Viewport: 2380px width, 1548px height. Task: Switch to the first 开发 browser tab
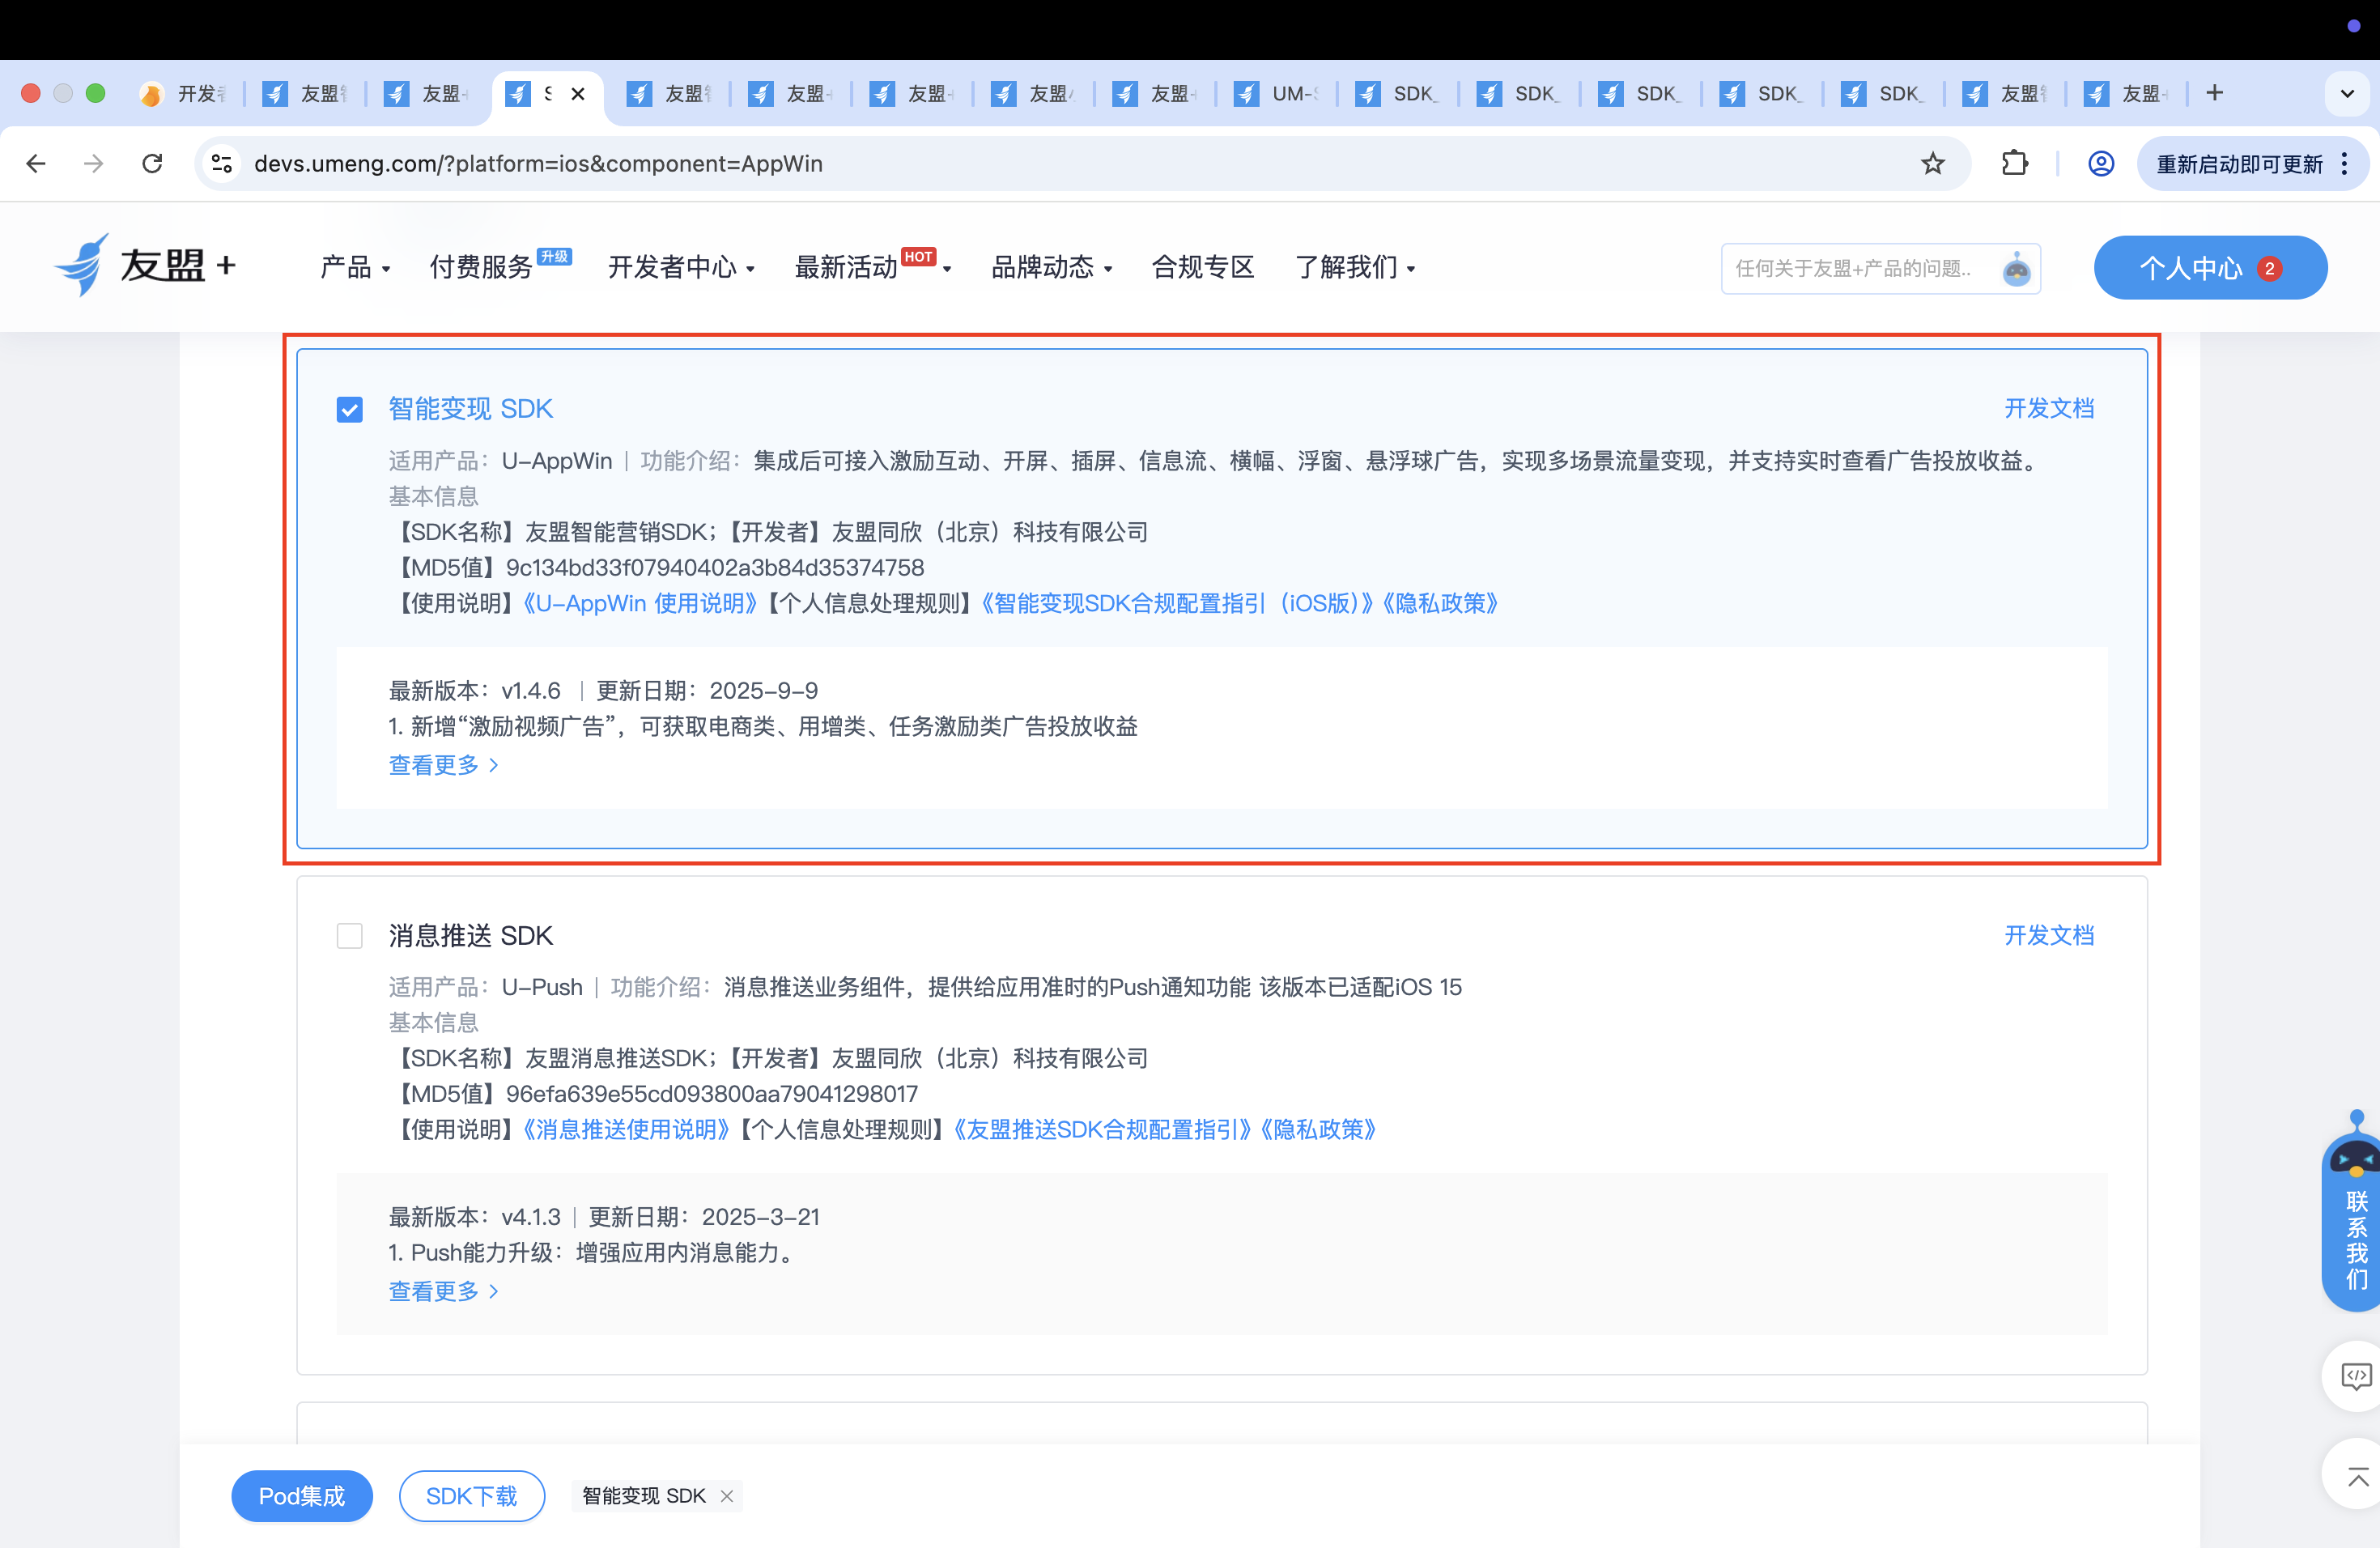click(x=182, y=94)
